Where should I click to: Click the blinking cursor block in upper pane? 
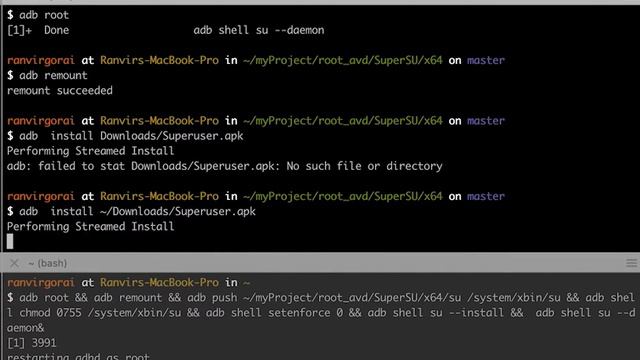click(10, 241)
